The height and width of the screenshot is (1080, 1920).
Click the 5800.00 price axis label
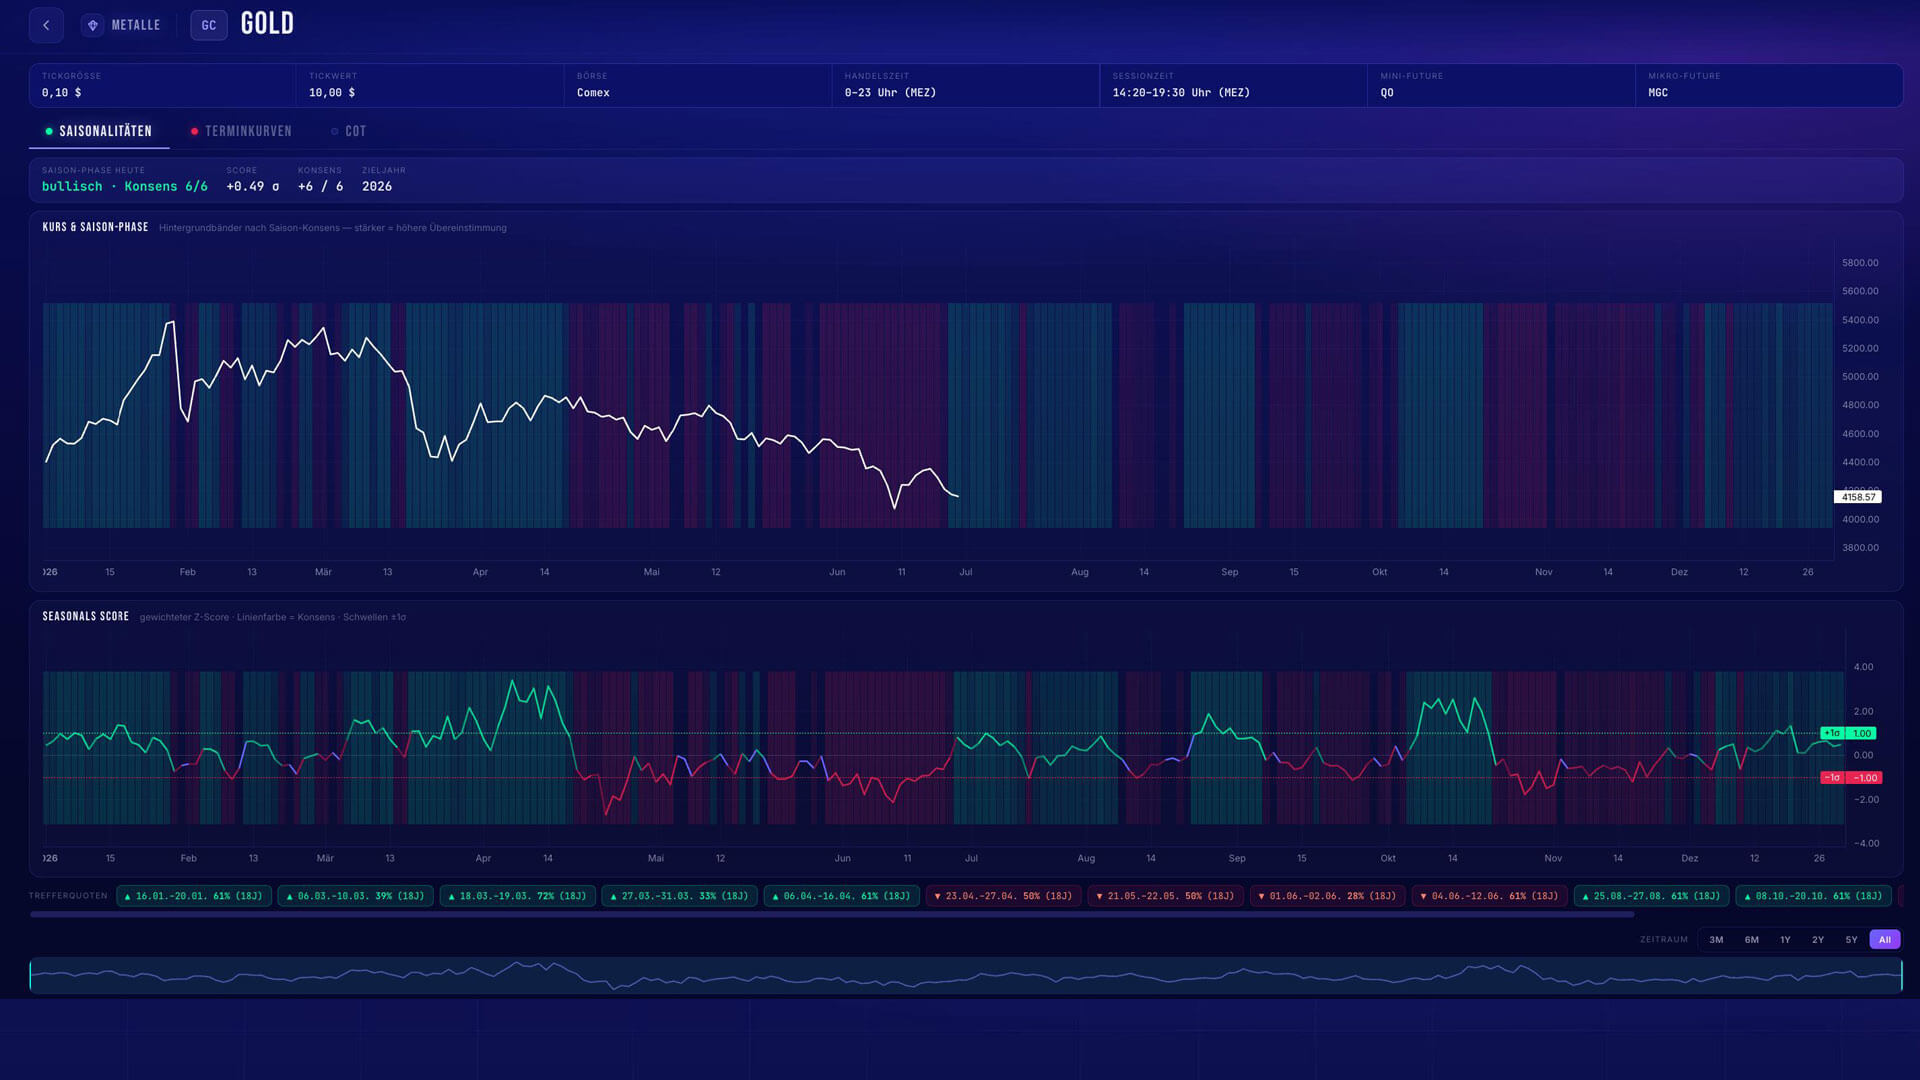click(x=1860, y=263)
